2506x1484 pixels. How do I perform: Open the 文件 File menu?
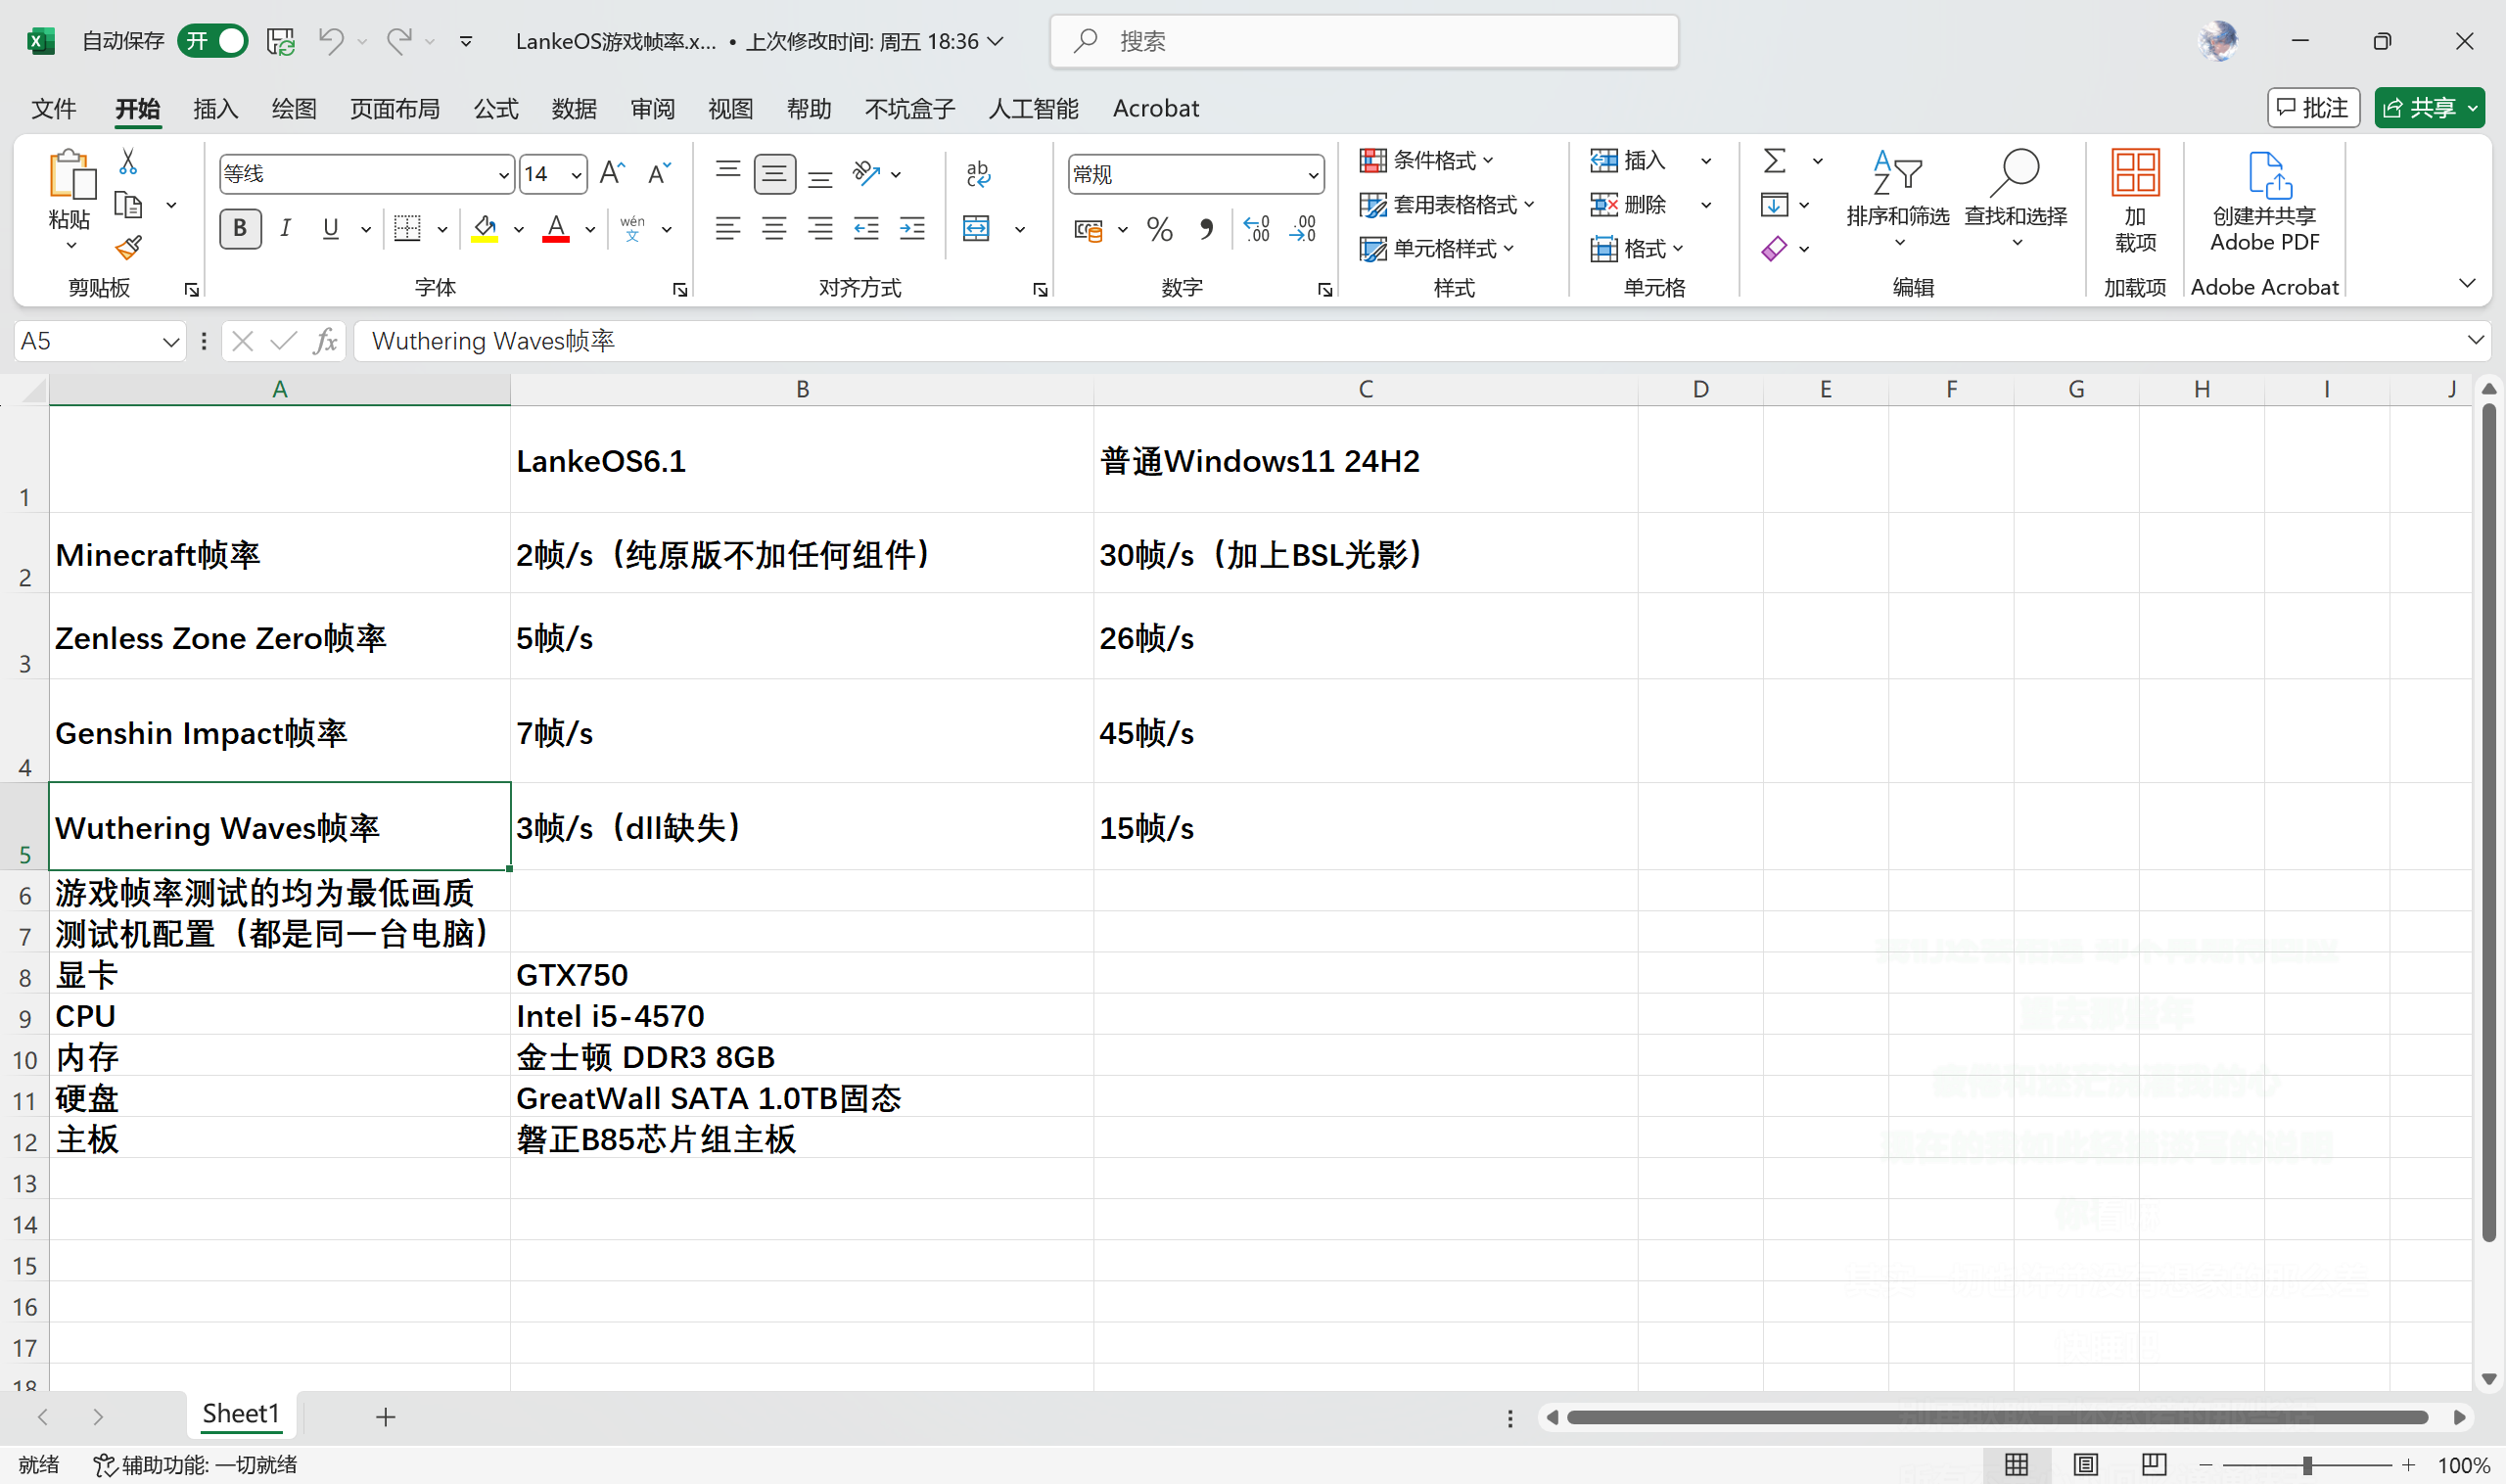[x=53, y=108]
